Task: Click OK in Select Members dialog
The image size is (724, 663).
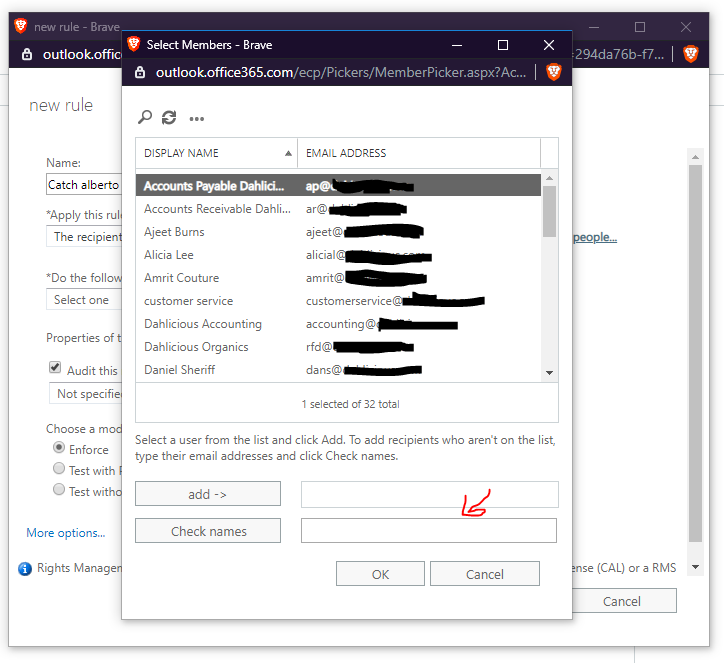Action: (x=380, y=574)
